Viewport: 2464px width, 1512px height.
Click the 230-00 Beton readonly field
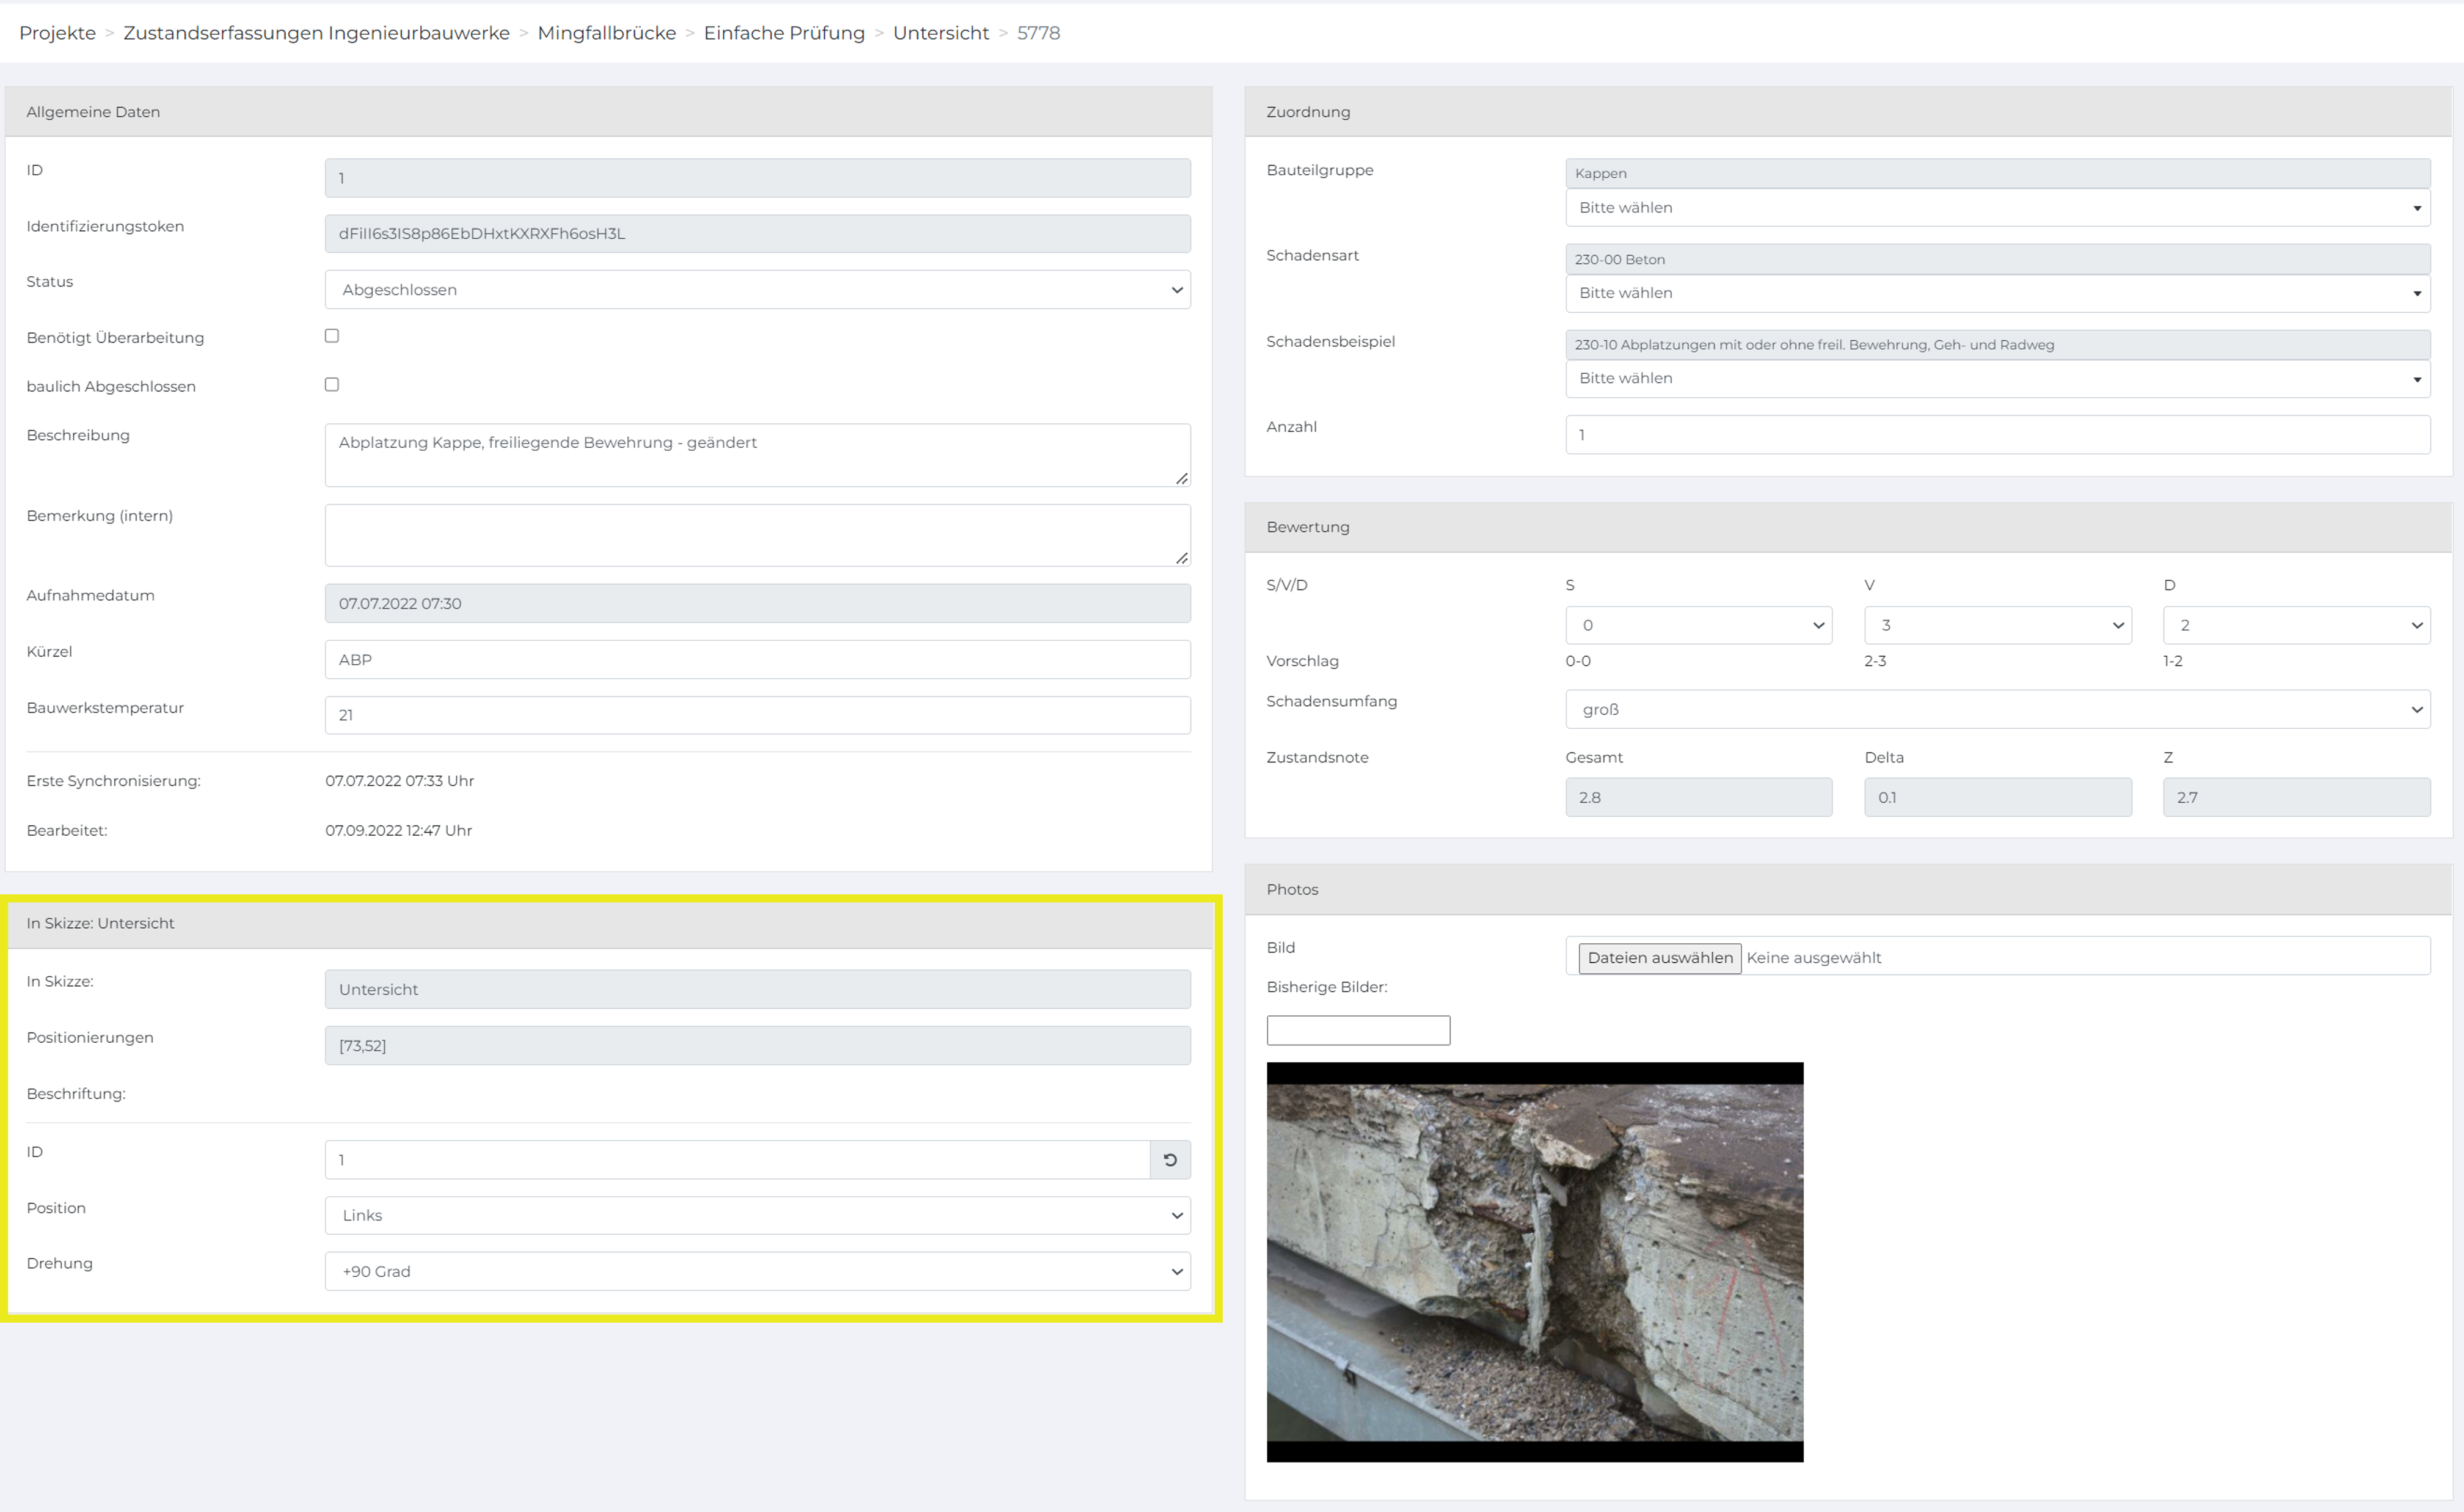(1997, 259)
